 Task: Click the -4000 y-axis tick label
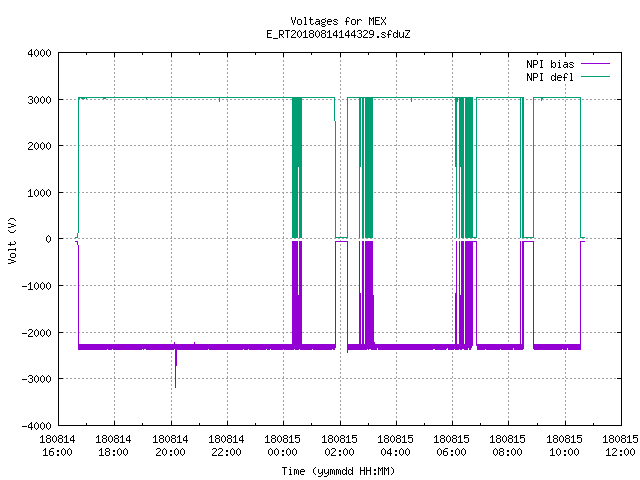pos(36,426)
